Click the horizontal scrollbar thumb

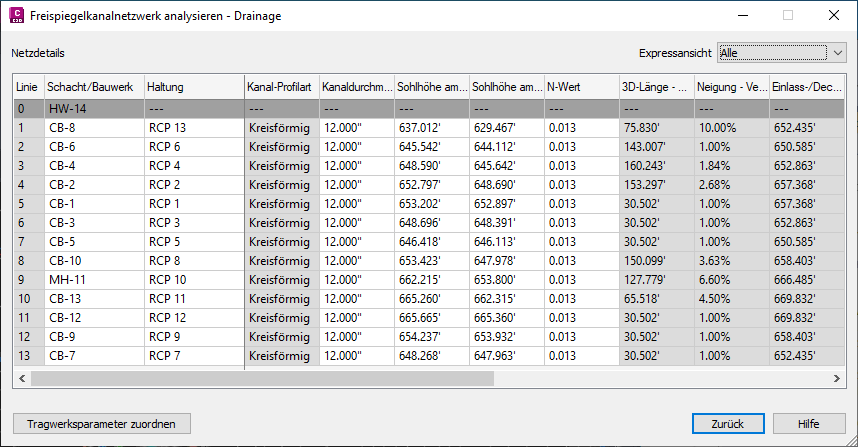click(x=262, y=379)
